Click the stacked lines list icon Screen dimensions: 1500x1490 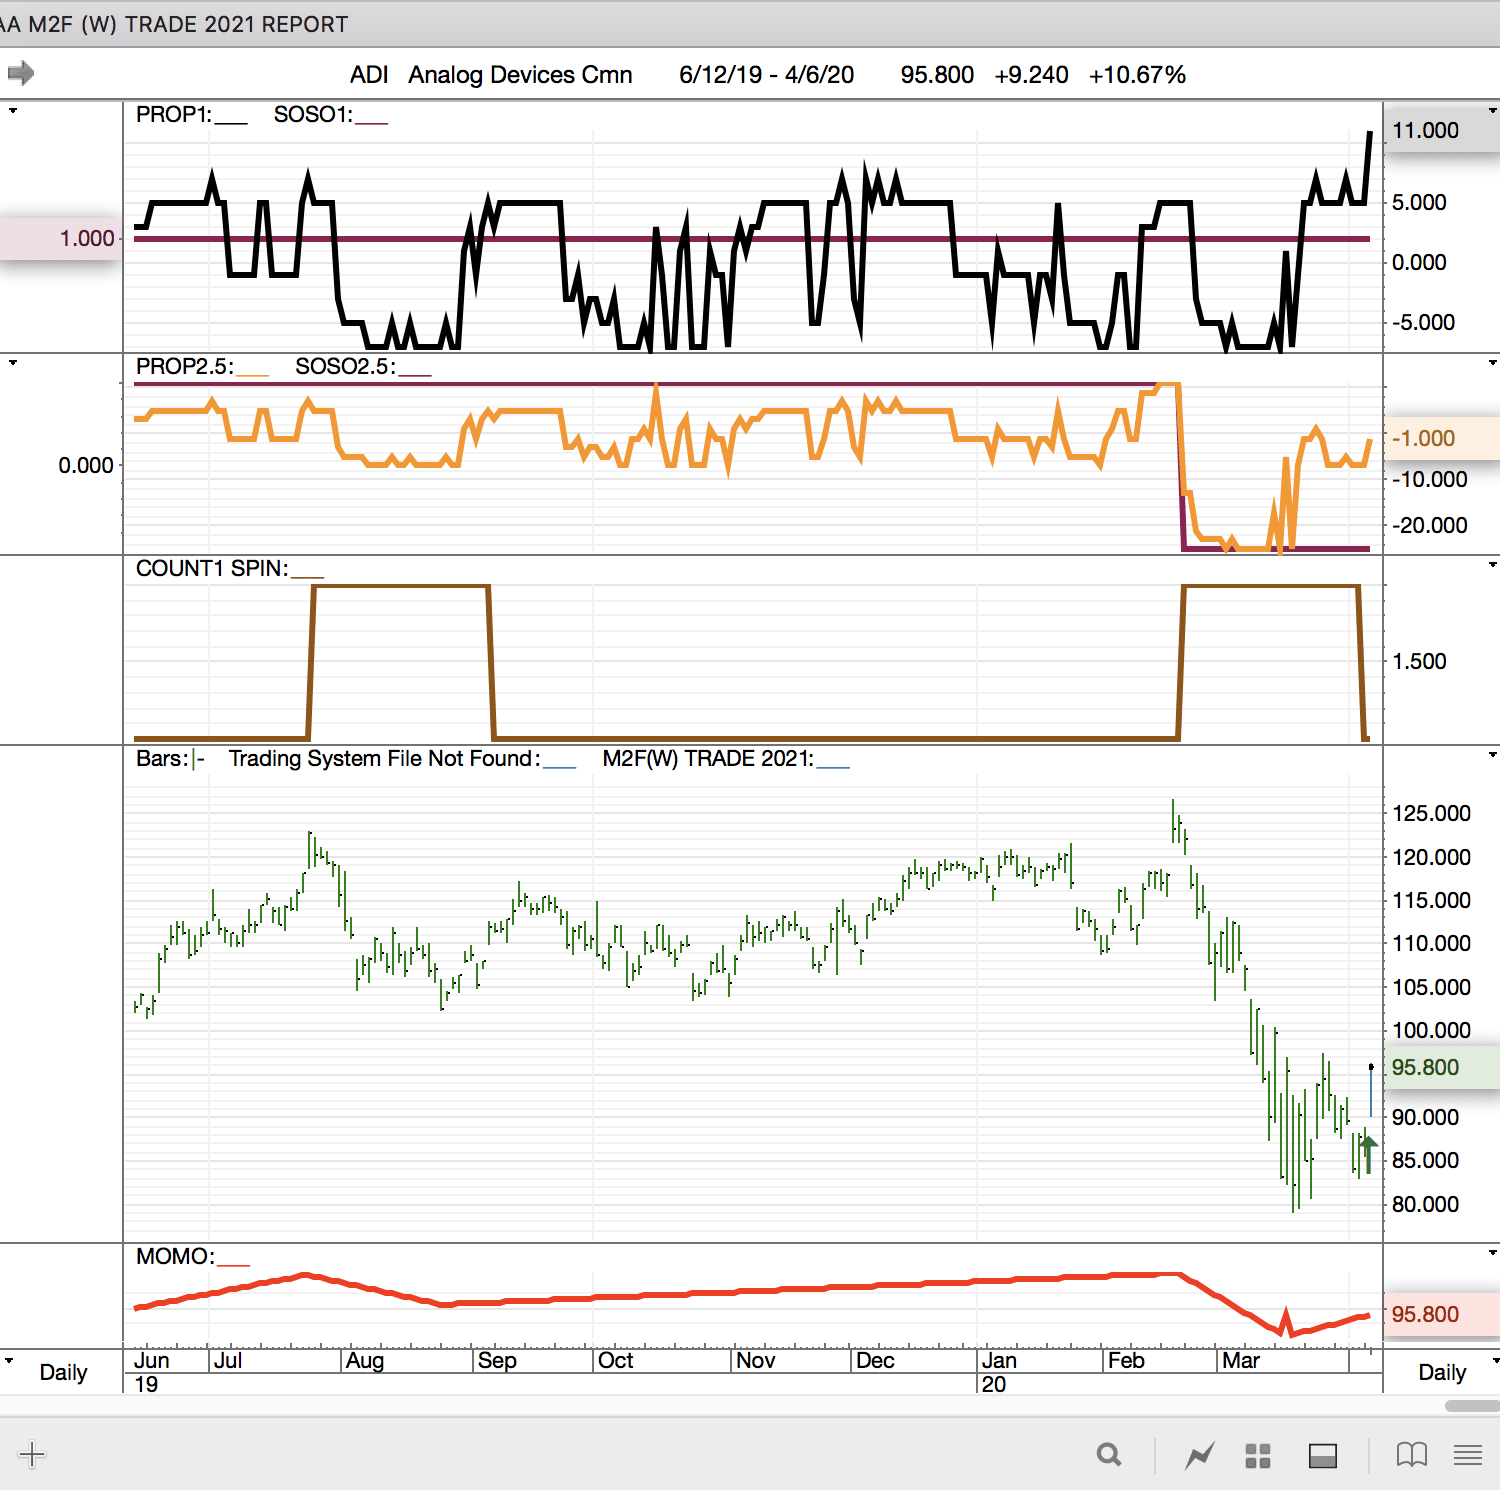[x=1468, y=1455]
